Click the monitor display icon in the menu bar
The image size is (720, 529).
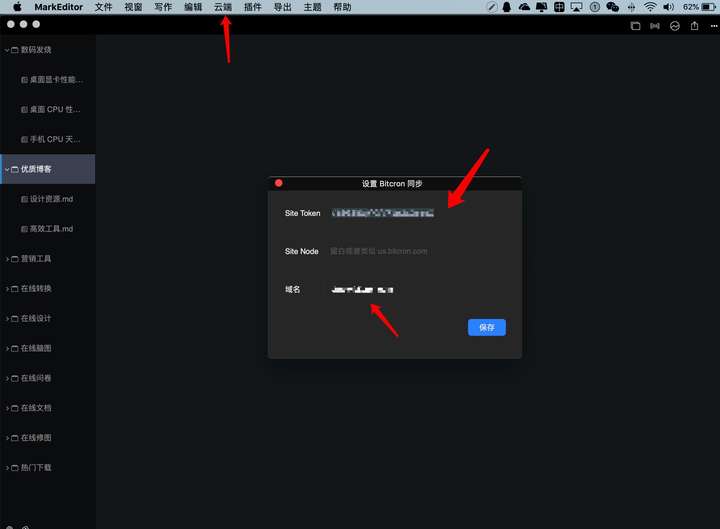[x=542, y=7]
